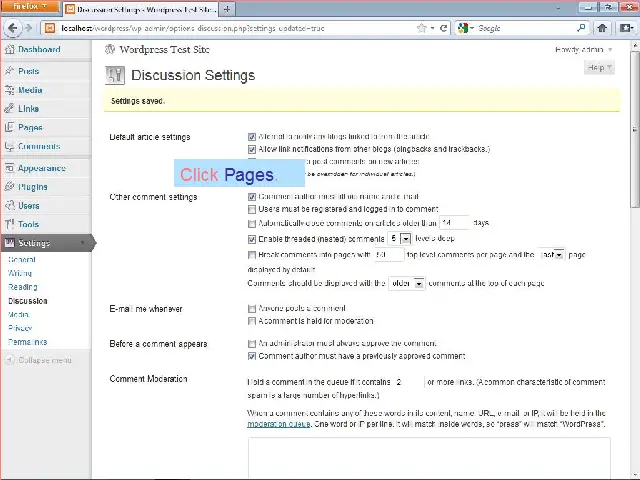
Task: Toggle the Settings menu arrow in sidebar
Action: point(82,243)
